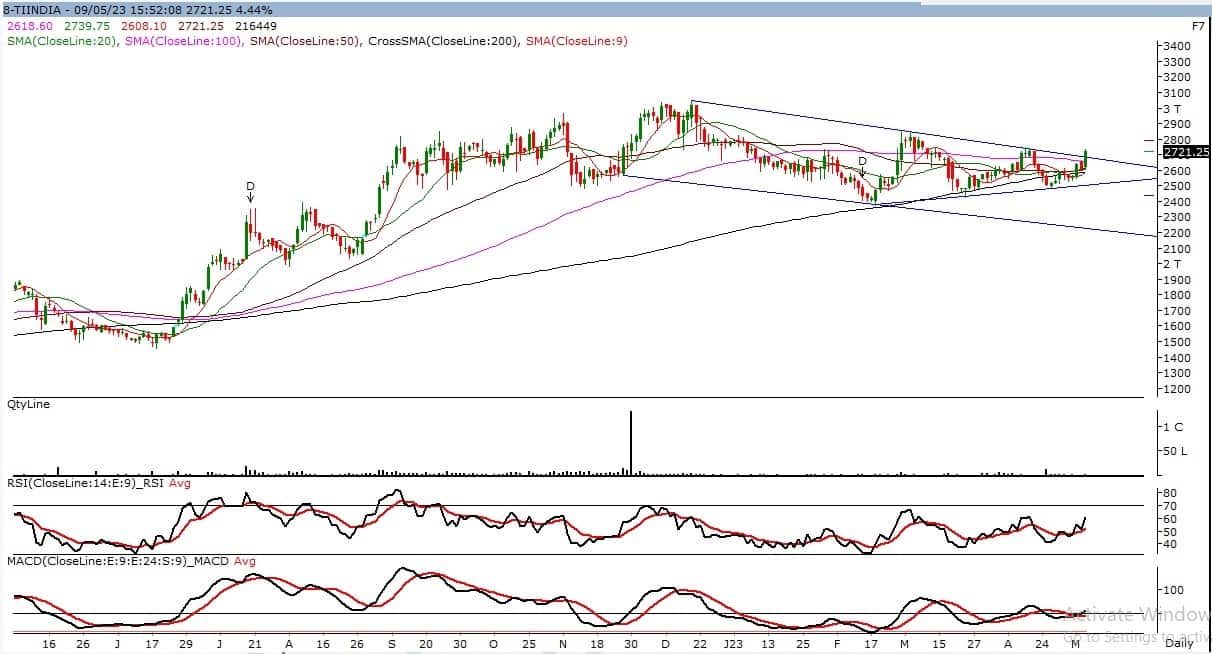Select the red SMA(CloseLine:9) legend label
Image resolution: width=1212 pixels, height=654 pixels.
pyautogui.click(x=576, y=41)
